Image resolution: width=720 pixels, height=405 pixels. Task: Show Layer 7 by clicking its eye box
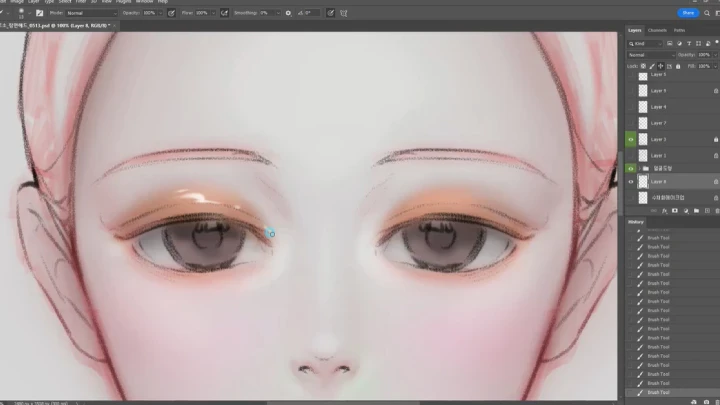click(x=631, y=123)
